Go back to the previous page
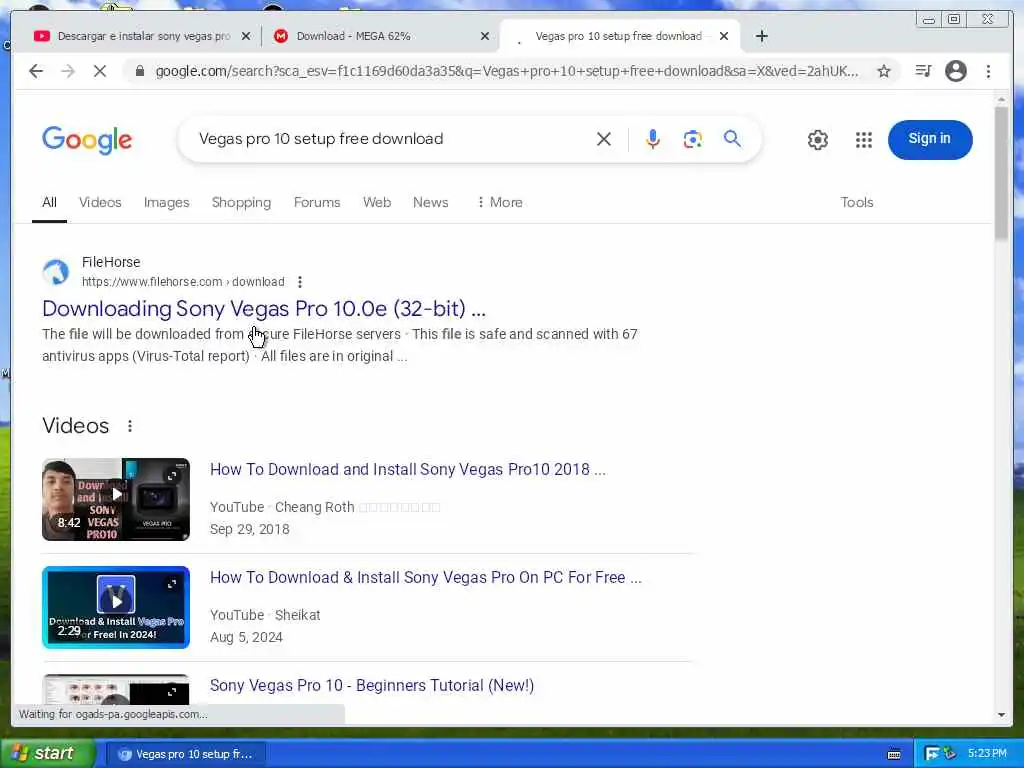Screen dimensions: 1024x768 point(36,71)
